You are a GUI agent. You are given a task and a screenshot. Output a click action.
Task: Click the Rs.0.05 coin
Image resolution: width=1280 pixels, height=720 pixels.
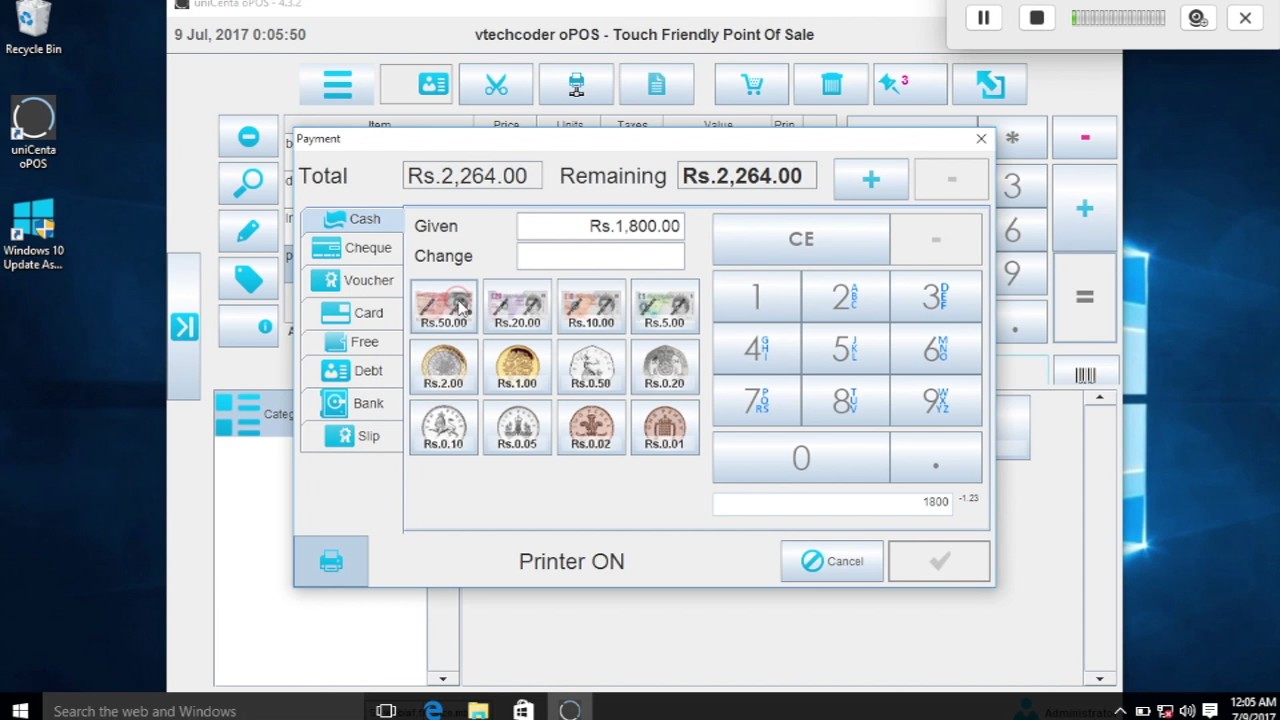(x=517, y=428)
